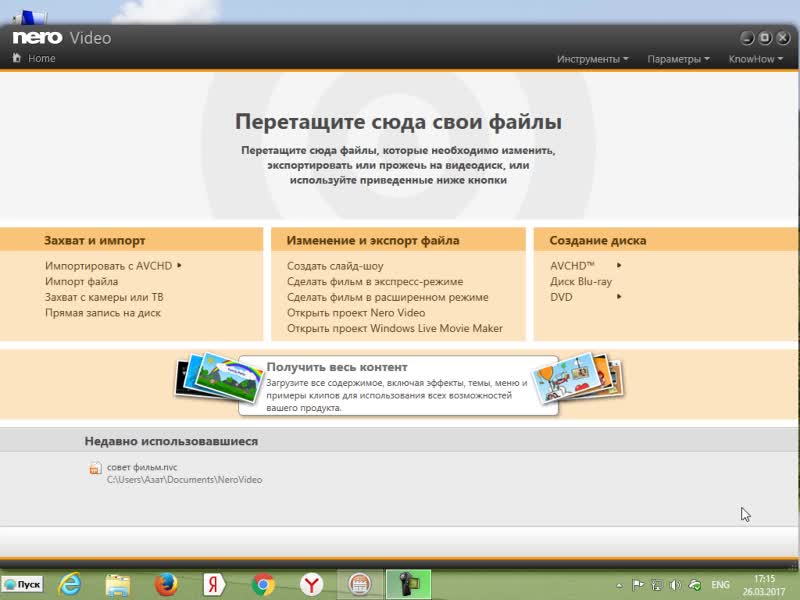Show hidden tray icons arrow

[619, 585]
